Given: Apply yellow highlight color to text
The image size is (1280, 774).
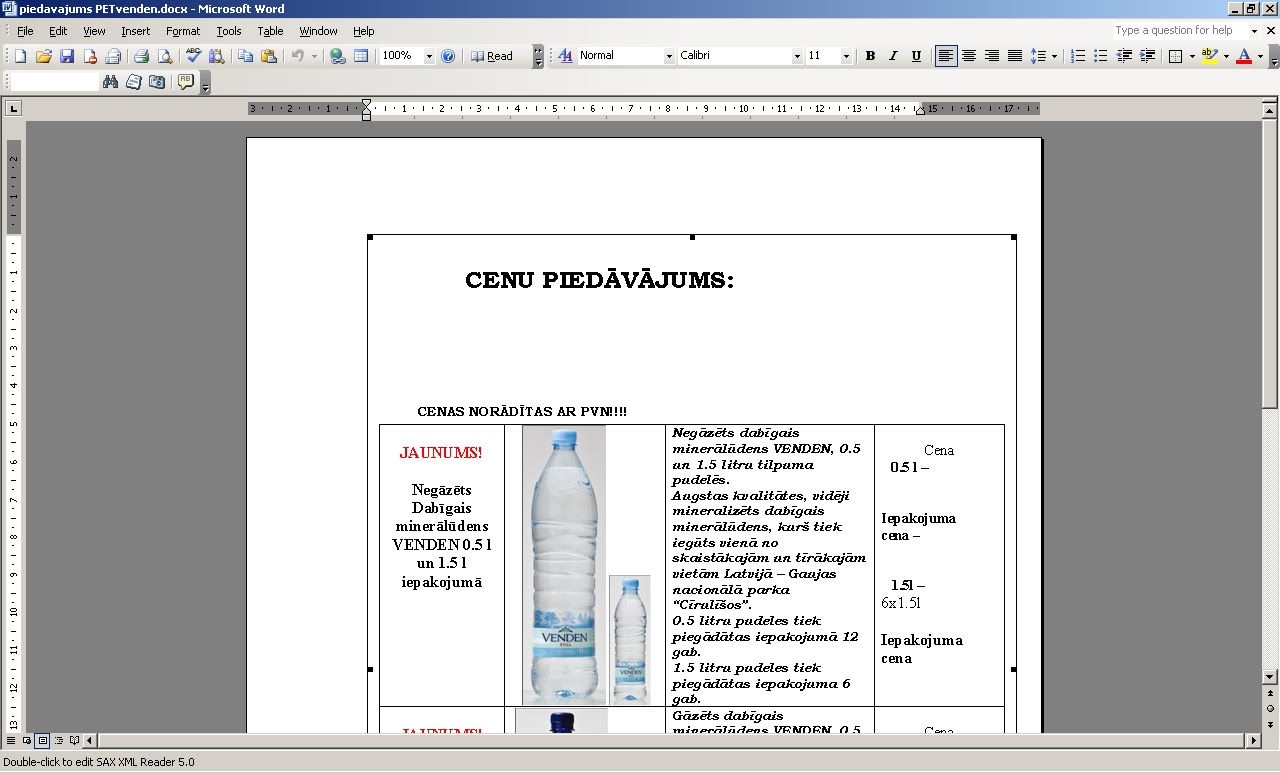Looking at the screenshot, I should click(1209, 56).
